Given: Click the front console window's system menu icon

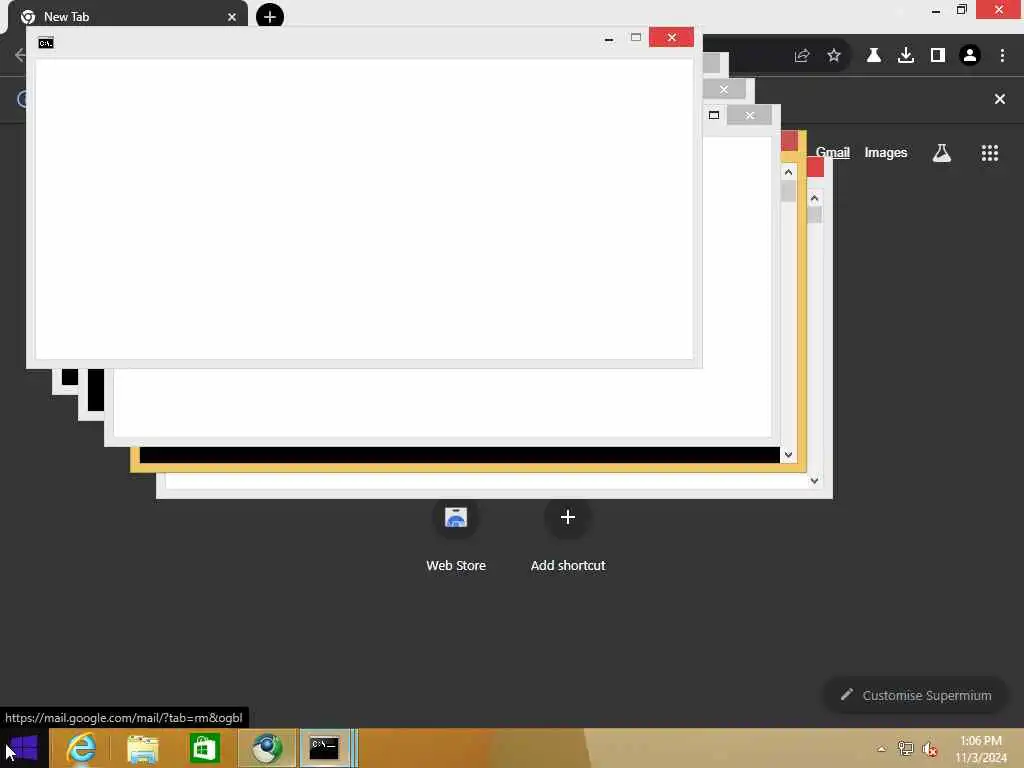Looking at the screenshot, I should (46, 43).
